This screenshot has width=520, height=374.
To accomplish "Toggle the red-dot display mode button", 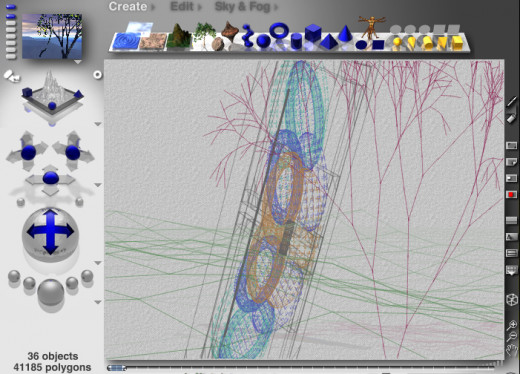I will click(511, 194).
